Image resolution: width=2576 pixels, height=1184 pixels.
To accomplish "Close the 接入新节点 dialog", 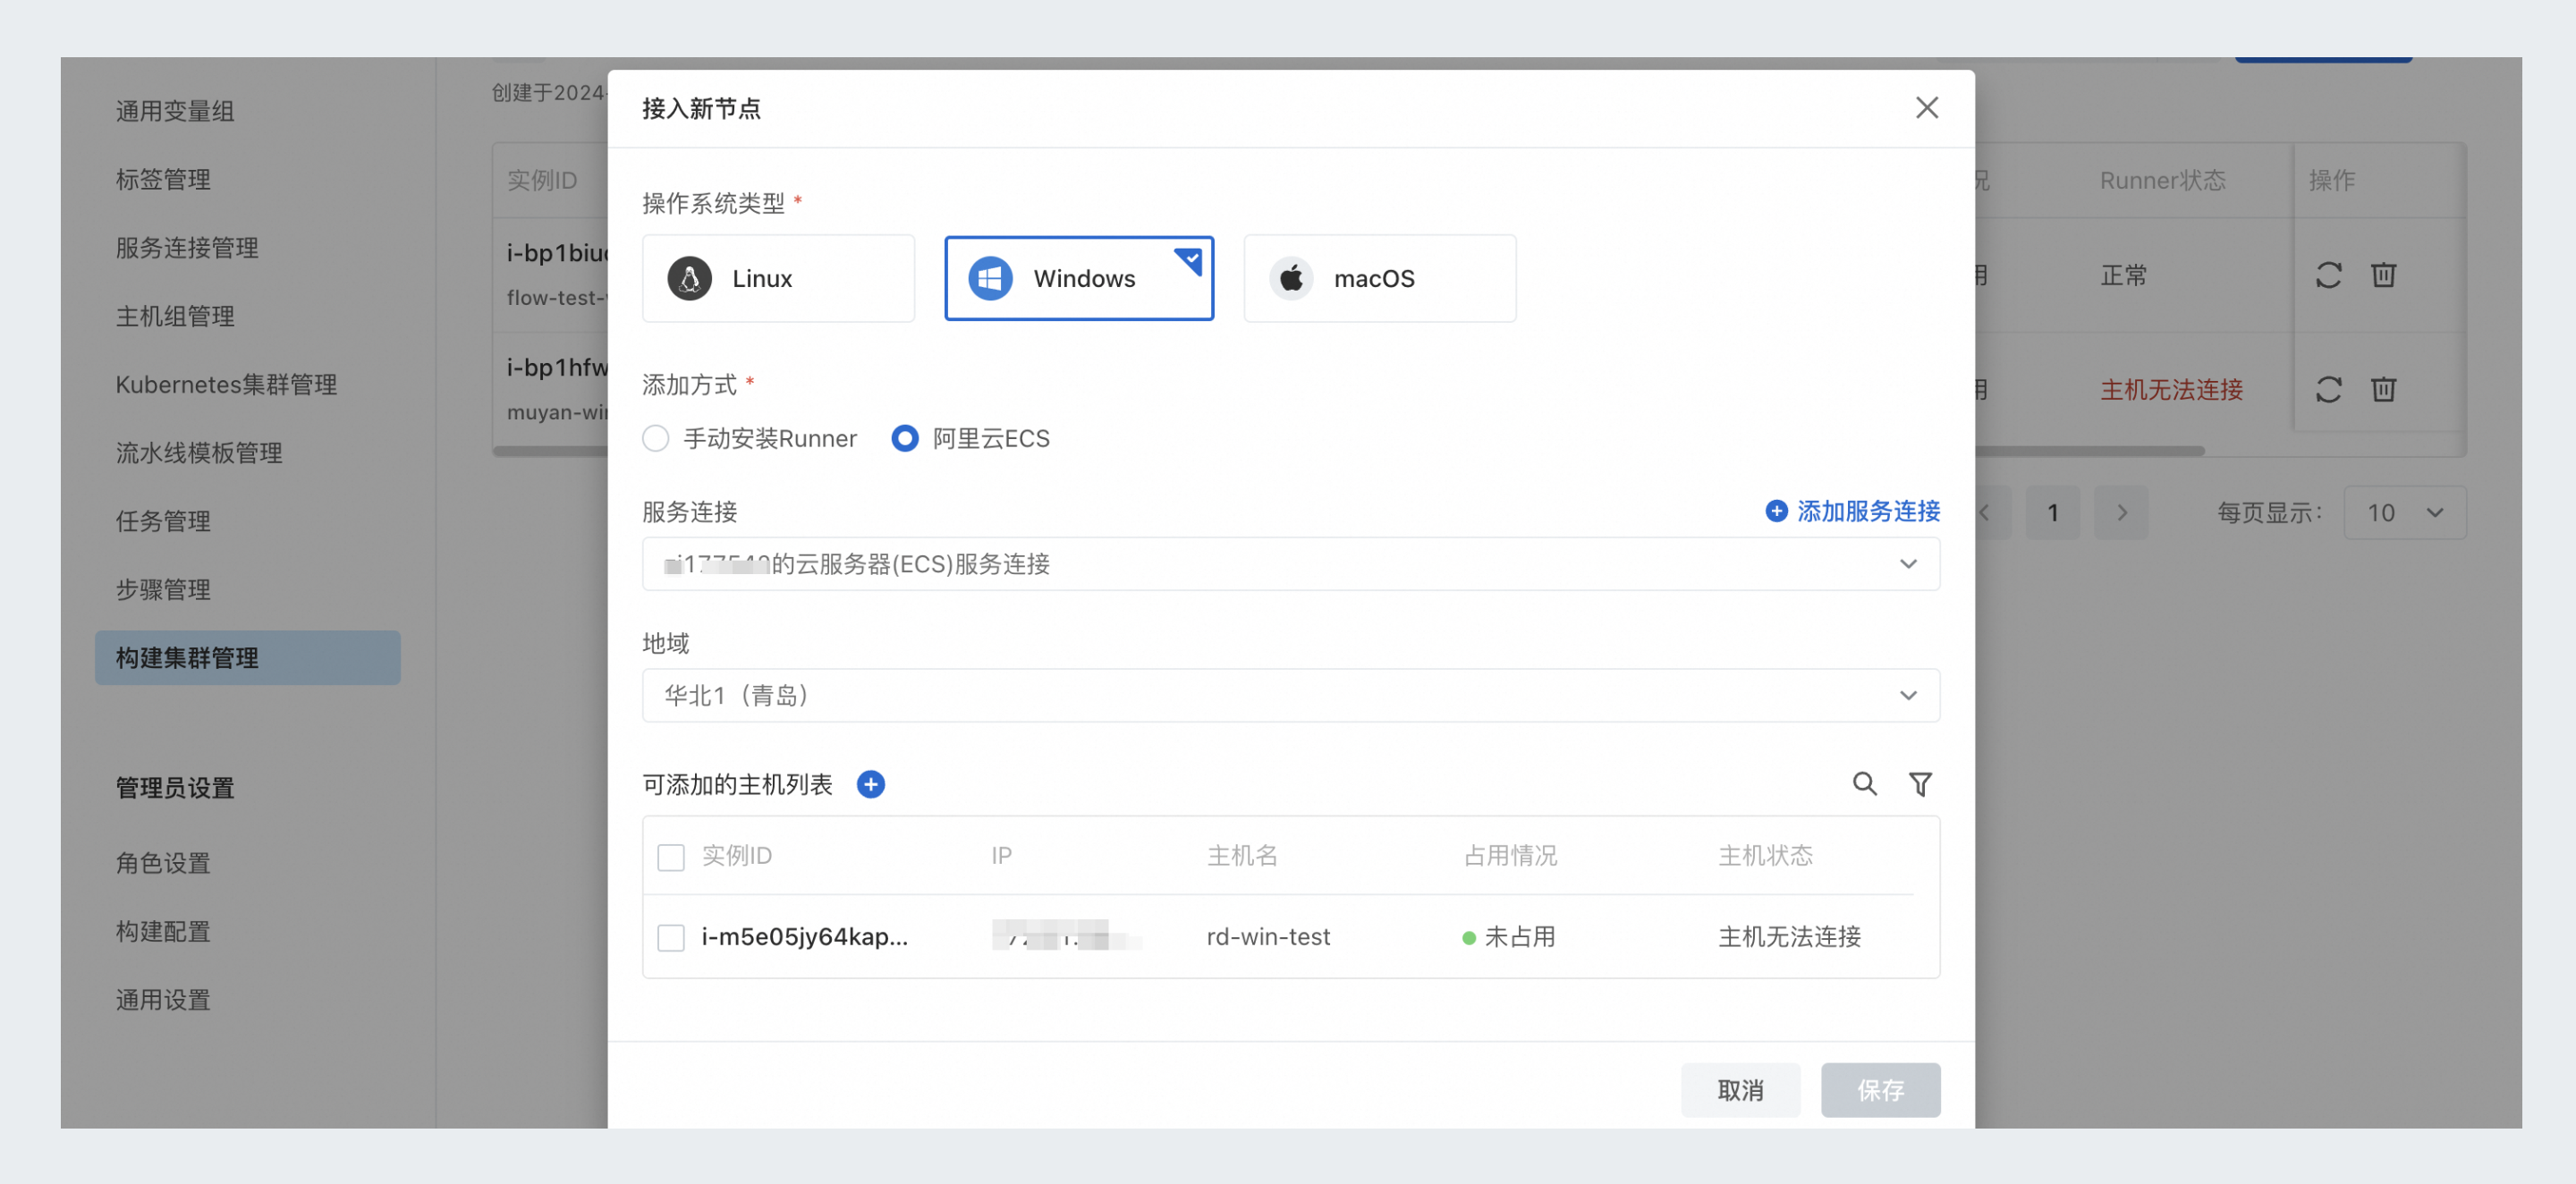I will coord(1926,108).
